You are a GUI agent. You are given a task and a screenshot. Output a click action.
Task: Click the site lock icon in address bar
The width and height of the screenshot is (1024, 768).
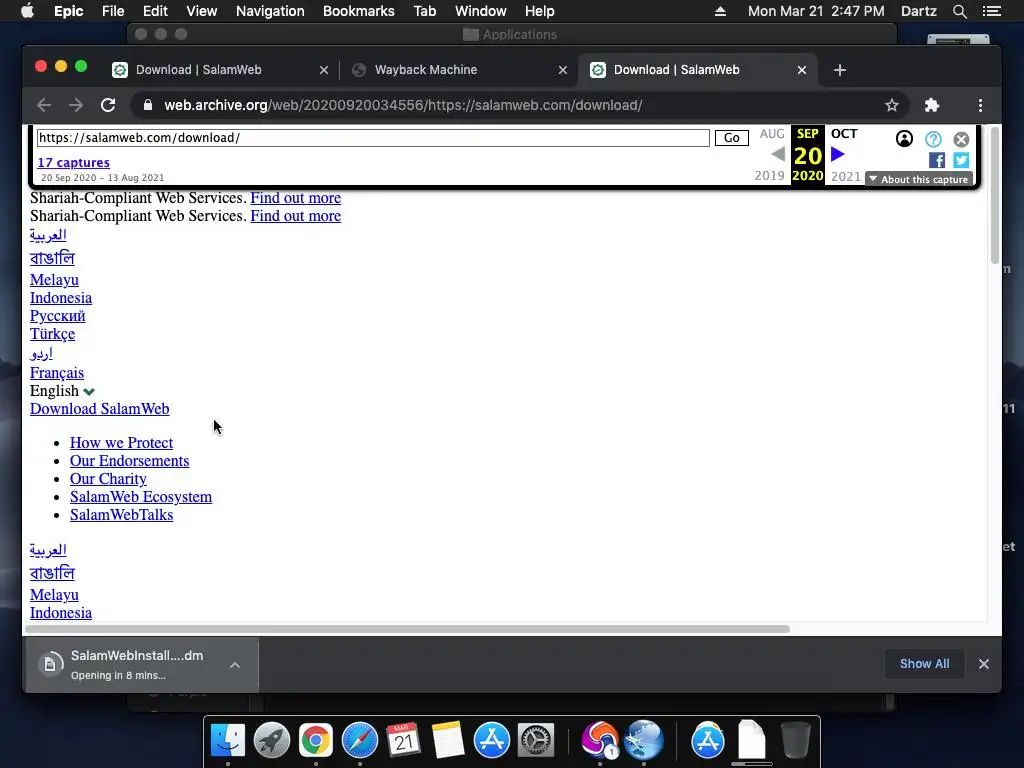click(x=148, y=105)
